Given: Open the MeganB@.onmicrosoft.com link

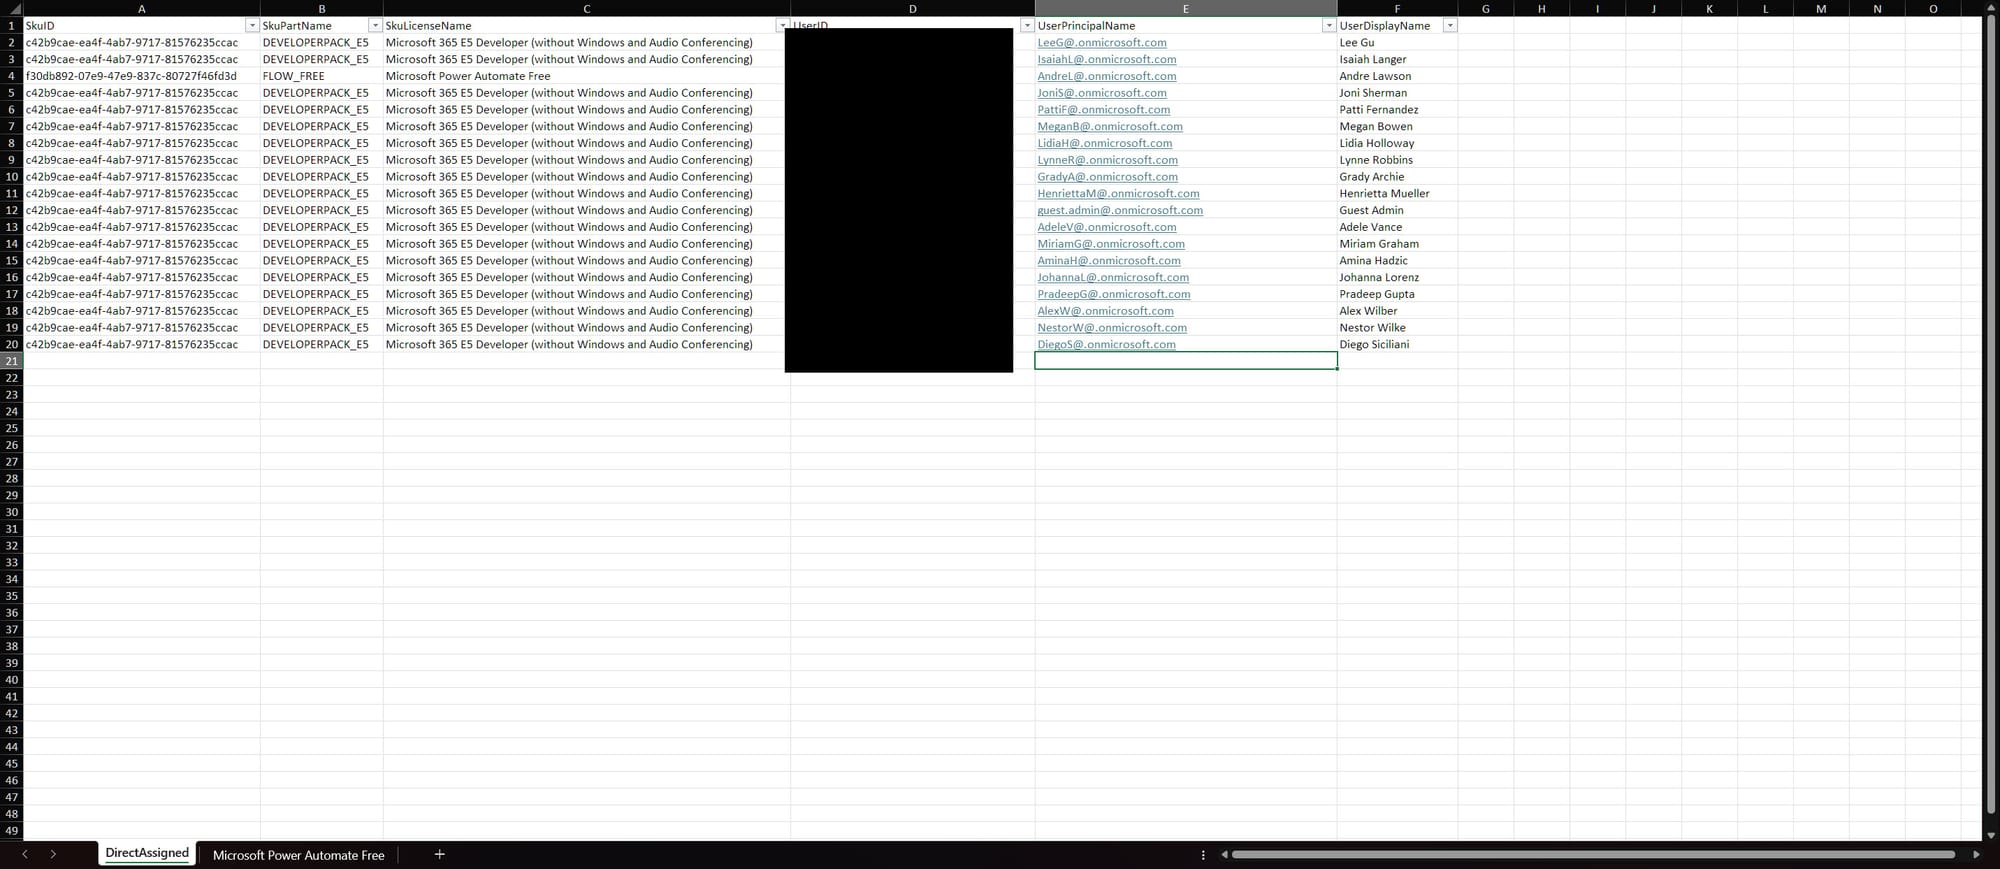Looking at the screenshot, I should pyautogui.click(x=1109, y=127).
